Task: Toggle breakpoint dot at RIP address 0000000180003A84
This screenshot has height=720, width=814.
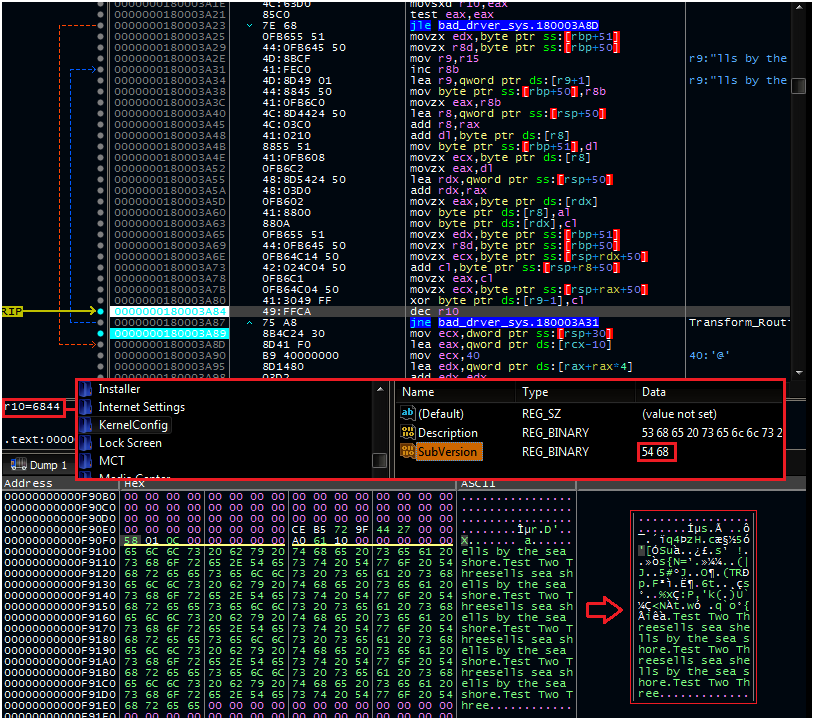Action: click(101, 311)
